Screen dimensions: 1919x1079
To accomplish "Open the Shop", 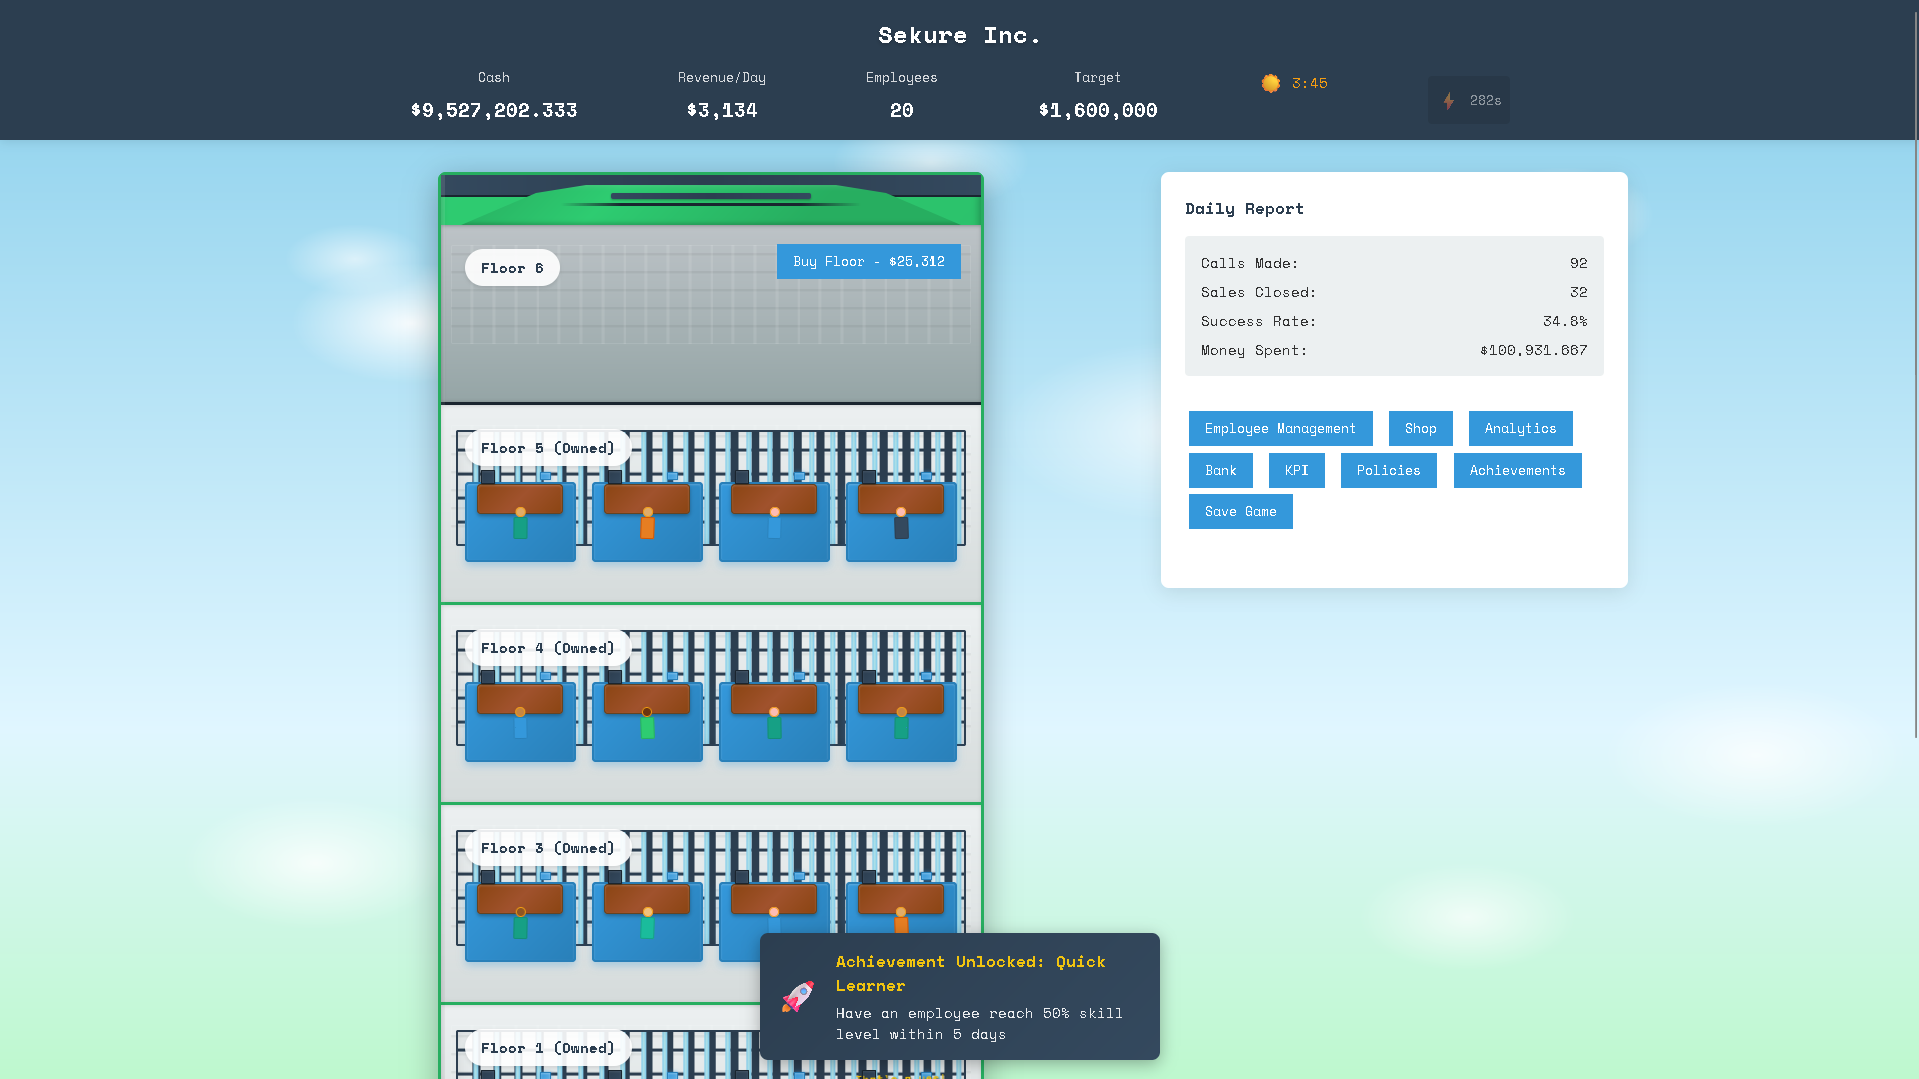I will pos(1420,428).
